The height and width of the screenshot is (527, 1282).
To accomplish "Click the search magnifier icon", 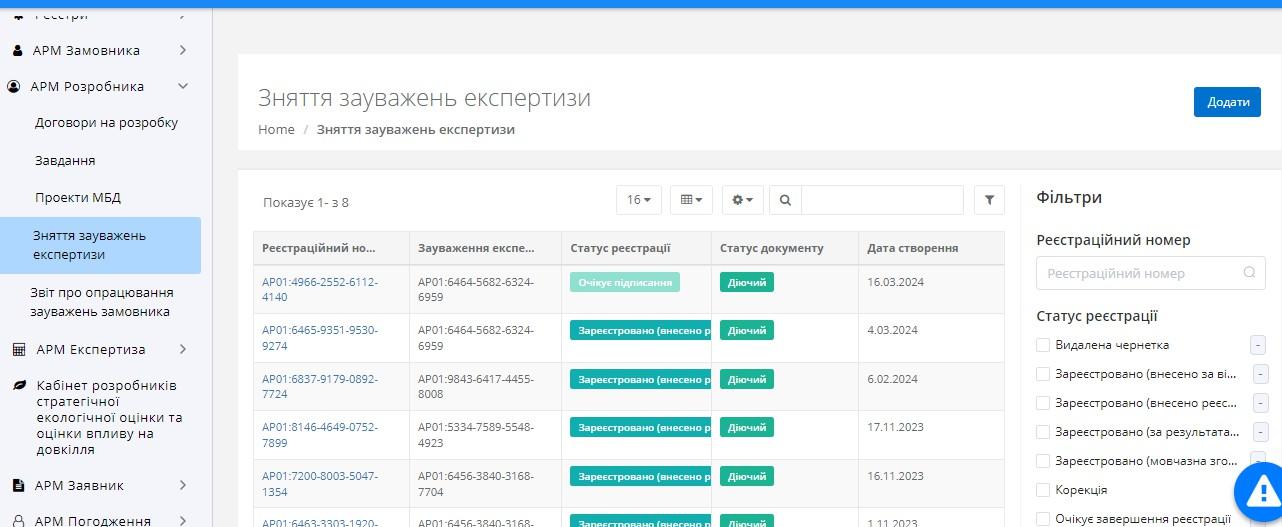I will [x=785, y=200].
